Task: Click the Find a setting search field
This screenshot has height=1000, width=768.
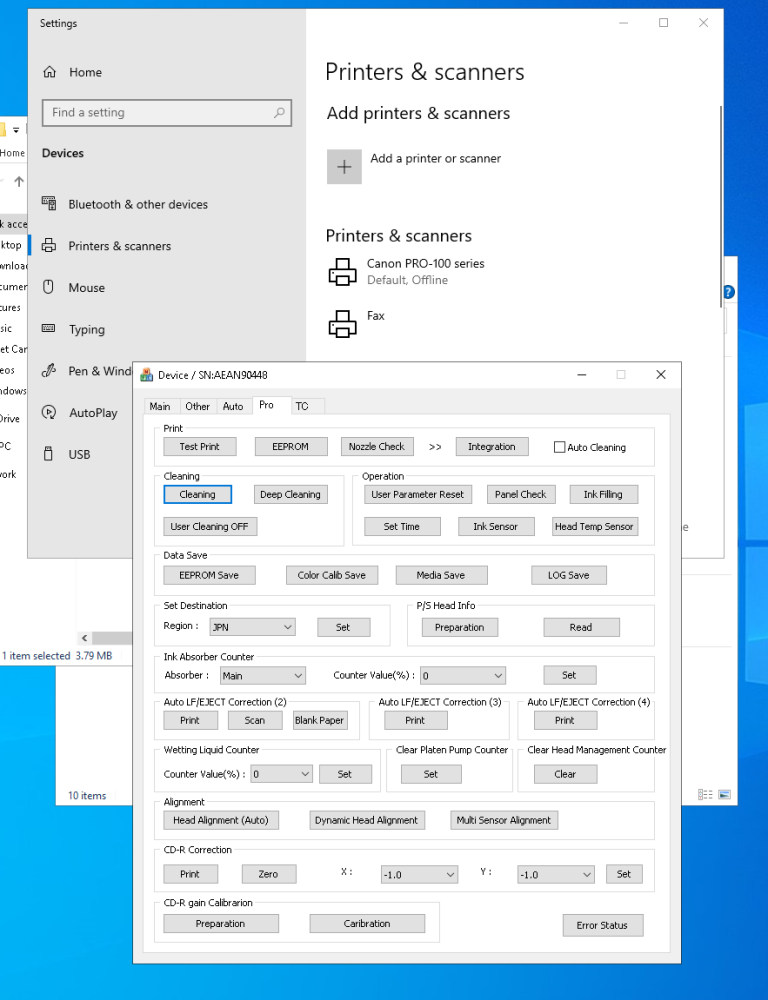Action: point(158,113)
